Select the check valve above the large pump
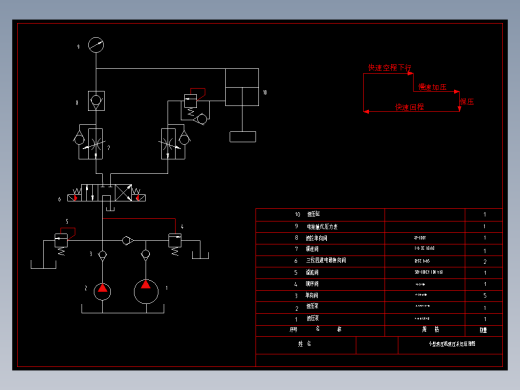This screenshot has width=520, height=390. click(x=145, y=255)
